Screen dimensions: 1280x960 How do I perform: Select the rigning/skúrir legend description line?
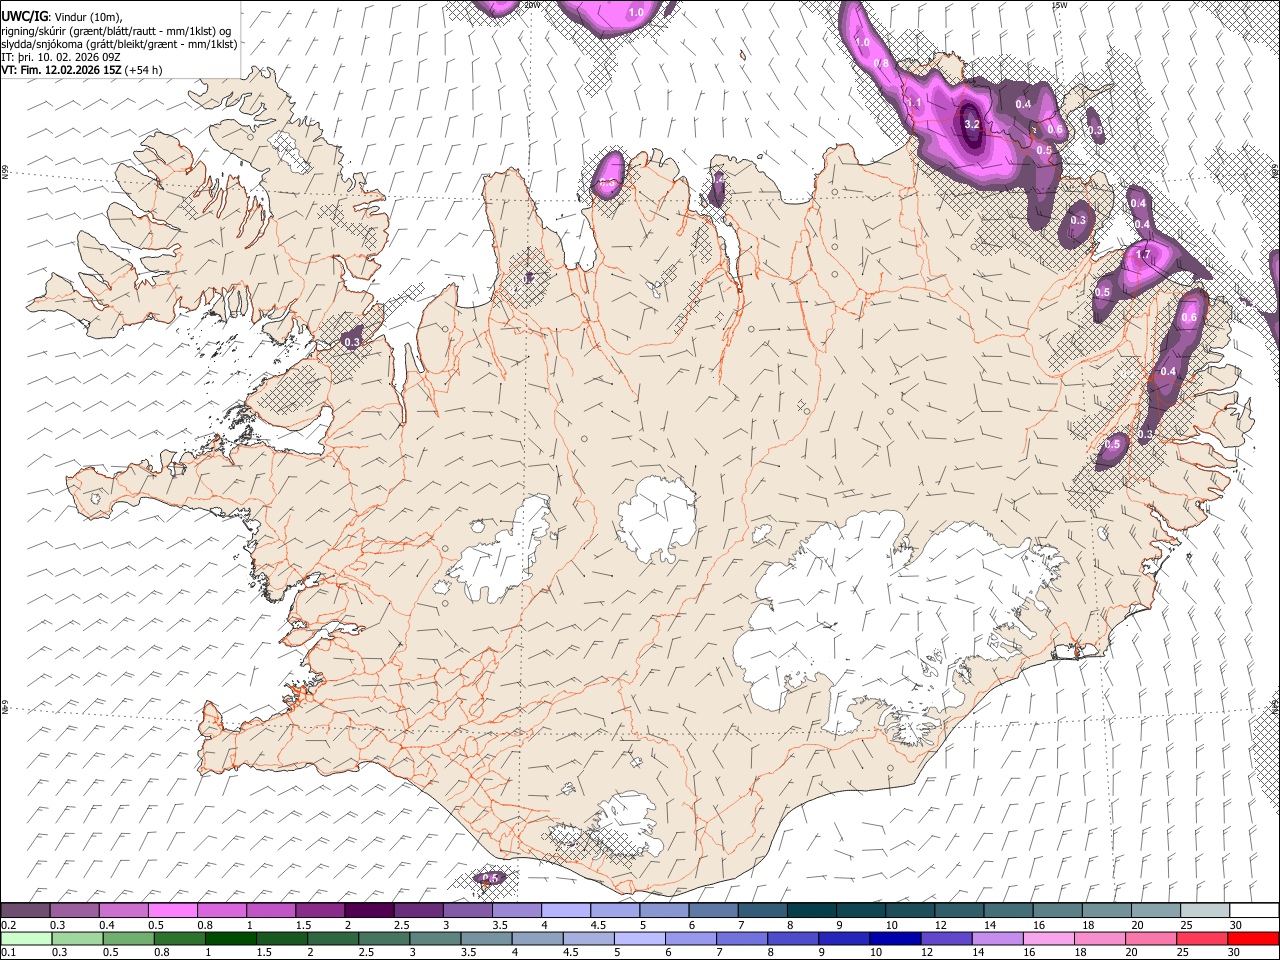[x=116, y=30]
